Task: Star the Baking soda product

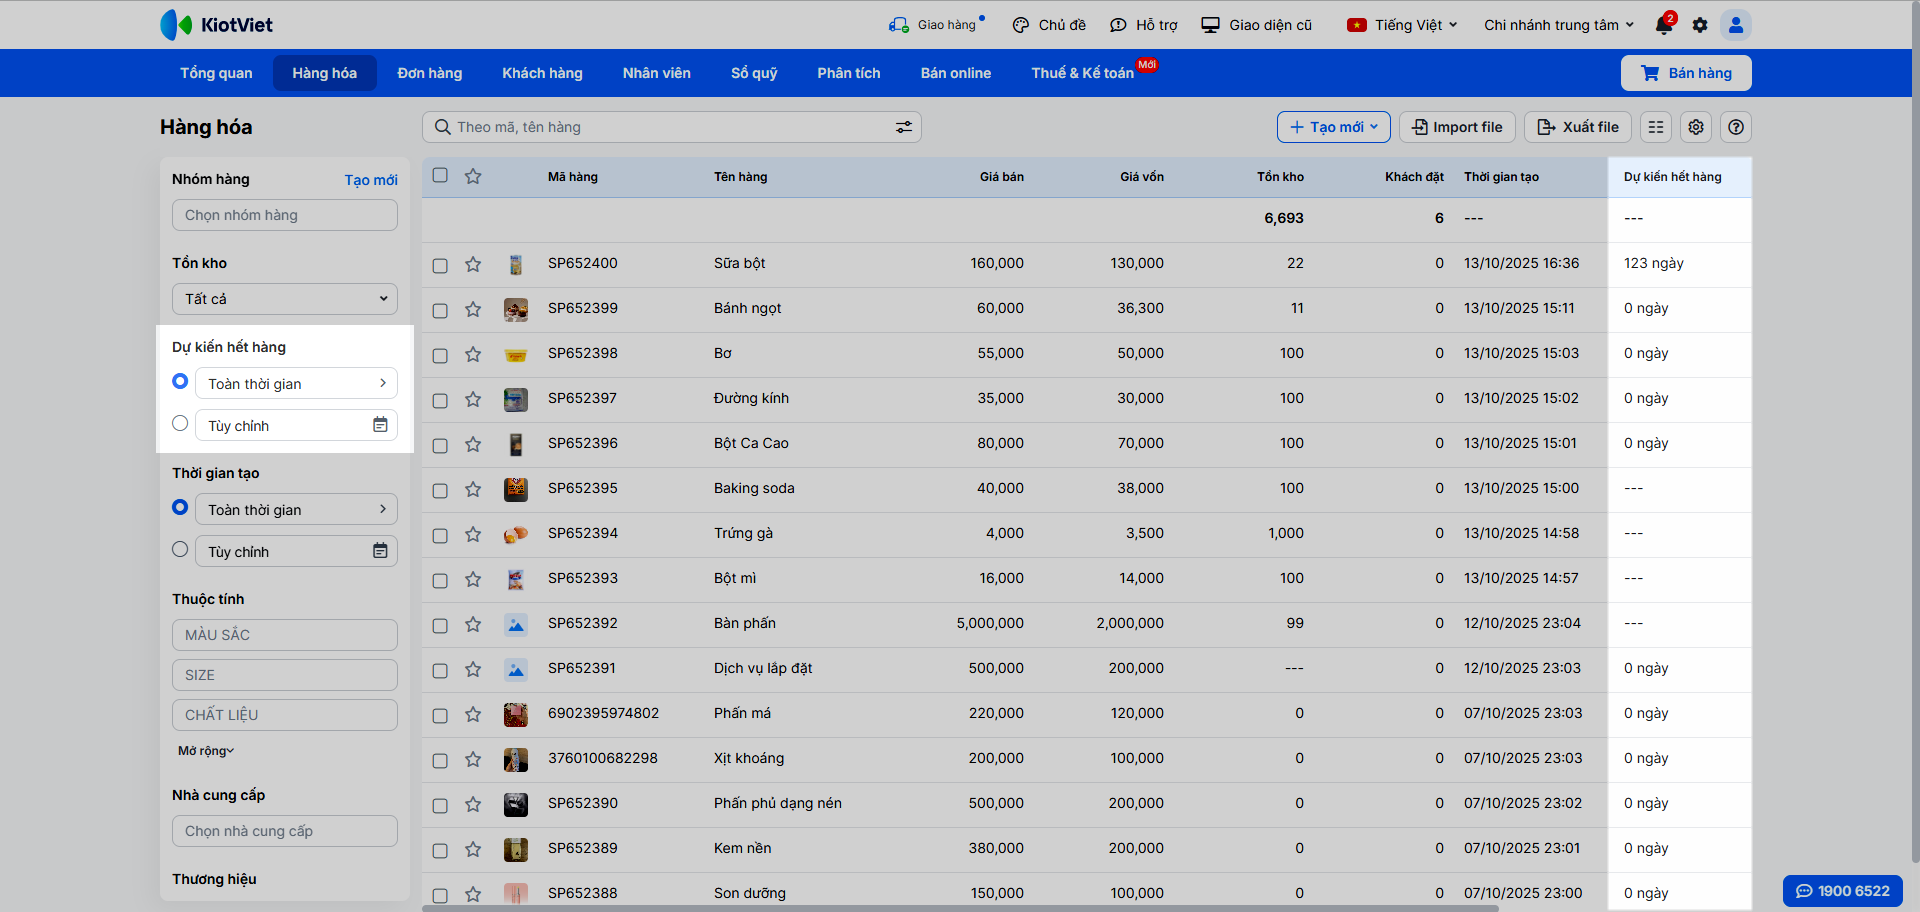Action: click(x=473, y=489)
